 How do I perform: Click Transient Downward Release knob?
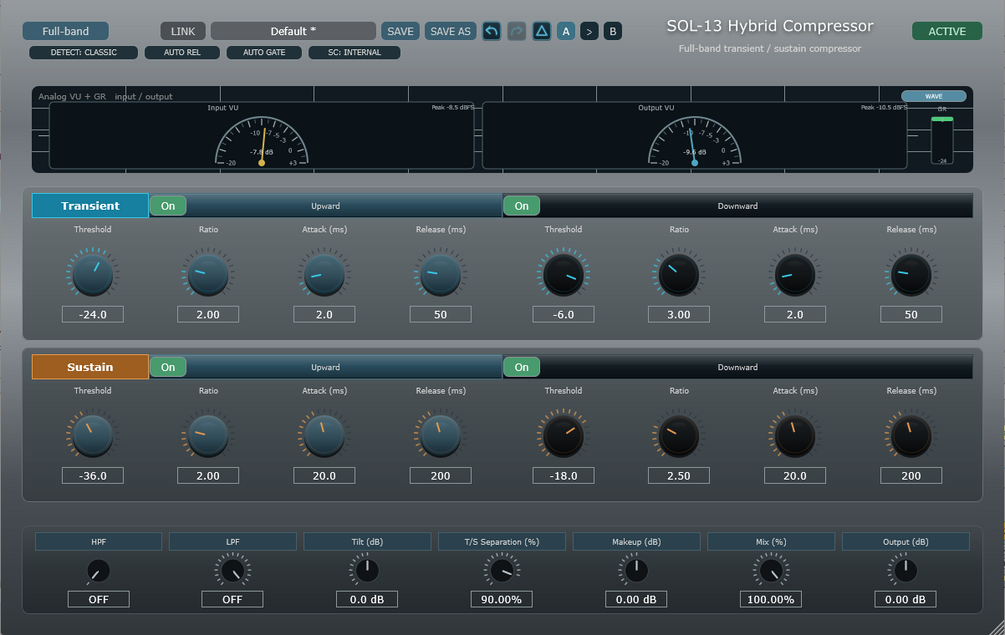point(911,274)
